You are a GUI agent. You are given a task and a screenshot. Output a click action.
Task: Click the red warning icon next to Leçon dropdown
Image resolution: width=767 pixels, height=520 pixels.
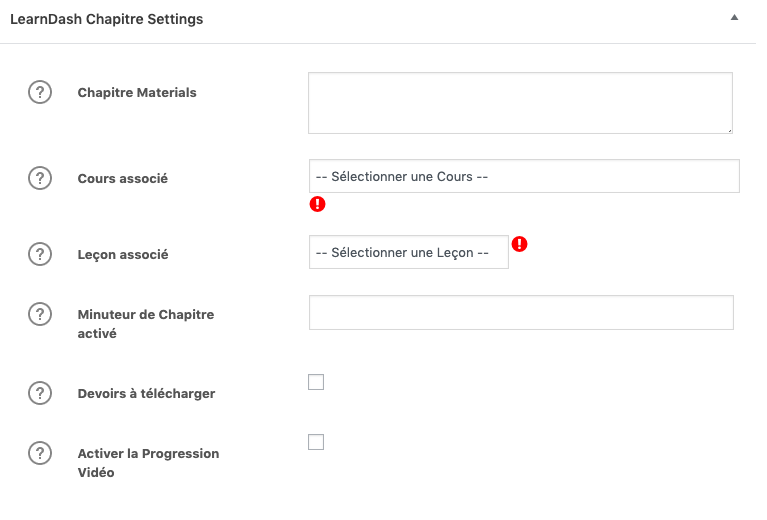pyautogui.click(x=519, y=244)
